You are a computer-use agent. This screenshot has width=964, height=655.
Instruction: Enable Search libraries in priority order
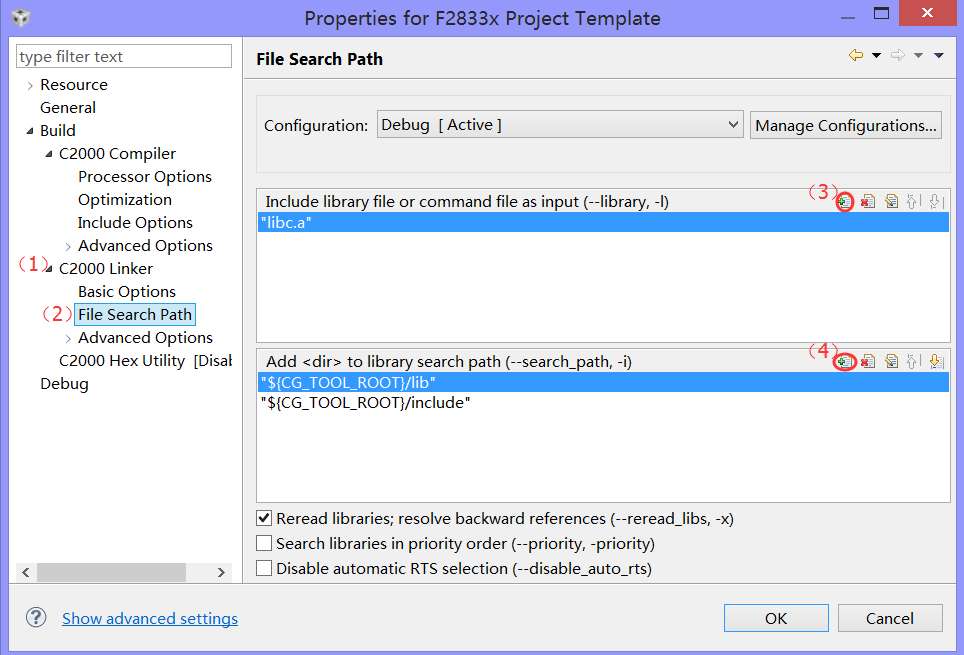[x=264, y=544]
